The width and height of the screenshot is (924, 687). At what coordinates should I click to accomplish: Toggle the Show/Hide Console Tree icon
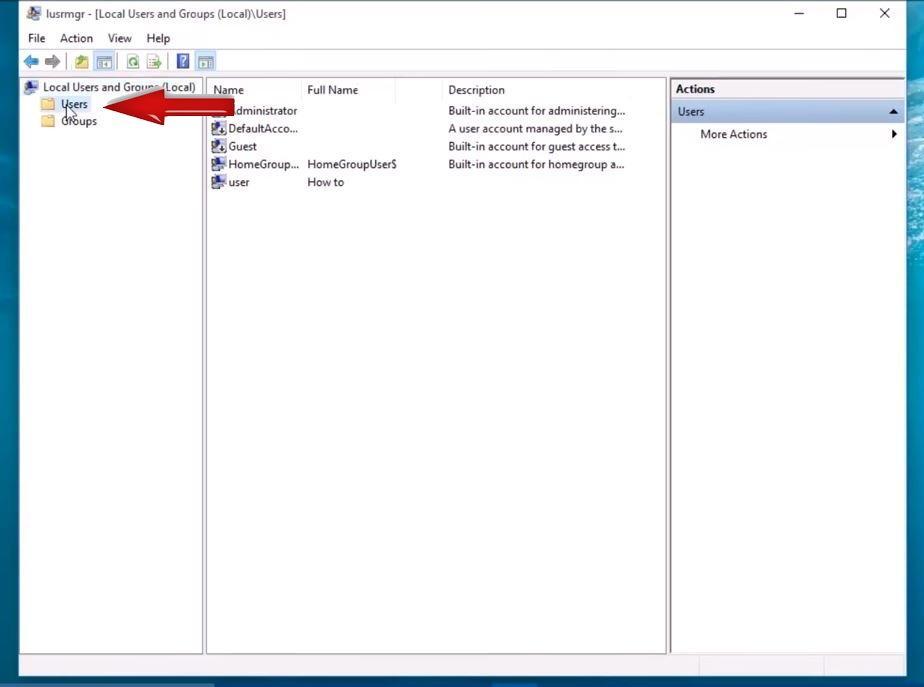click(x=105, y=61)
